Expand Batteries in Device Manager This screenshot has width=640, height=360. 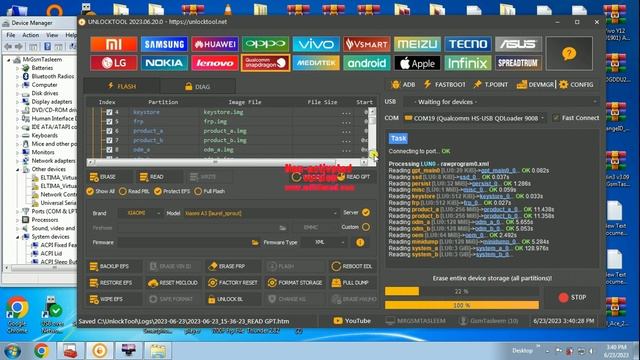pyautogui.click(x=18, y=68)
